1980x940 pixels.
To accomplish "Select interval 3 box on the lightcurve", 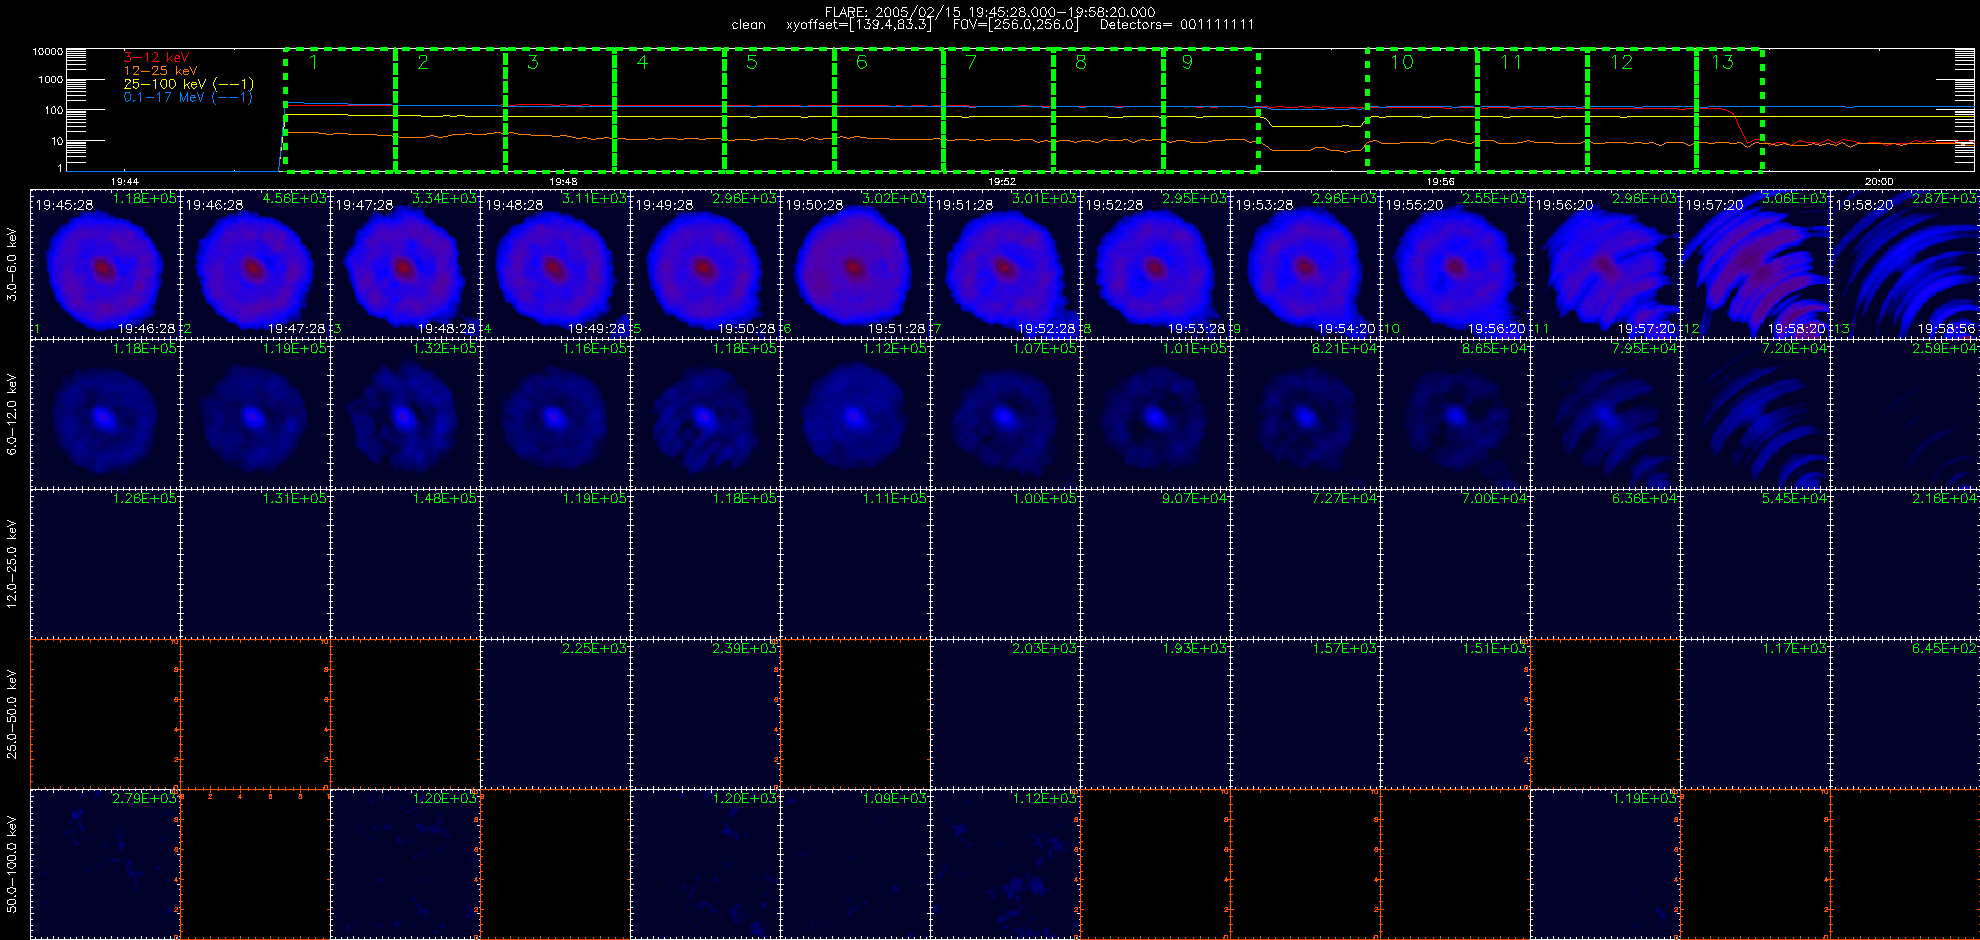I will [560, 110].
